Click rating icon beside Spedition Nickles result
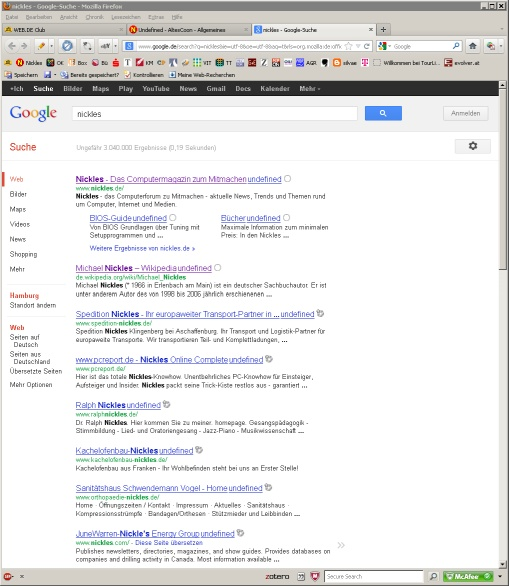Viewport: 509px width, 586px height. [320, 314]
